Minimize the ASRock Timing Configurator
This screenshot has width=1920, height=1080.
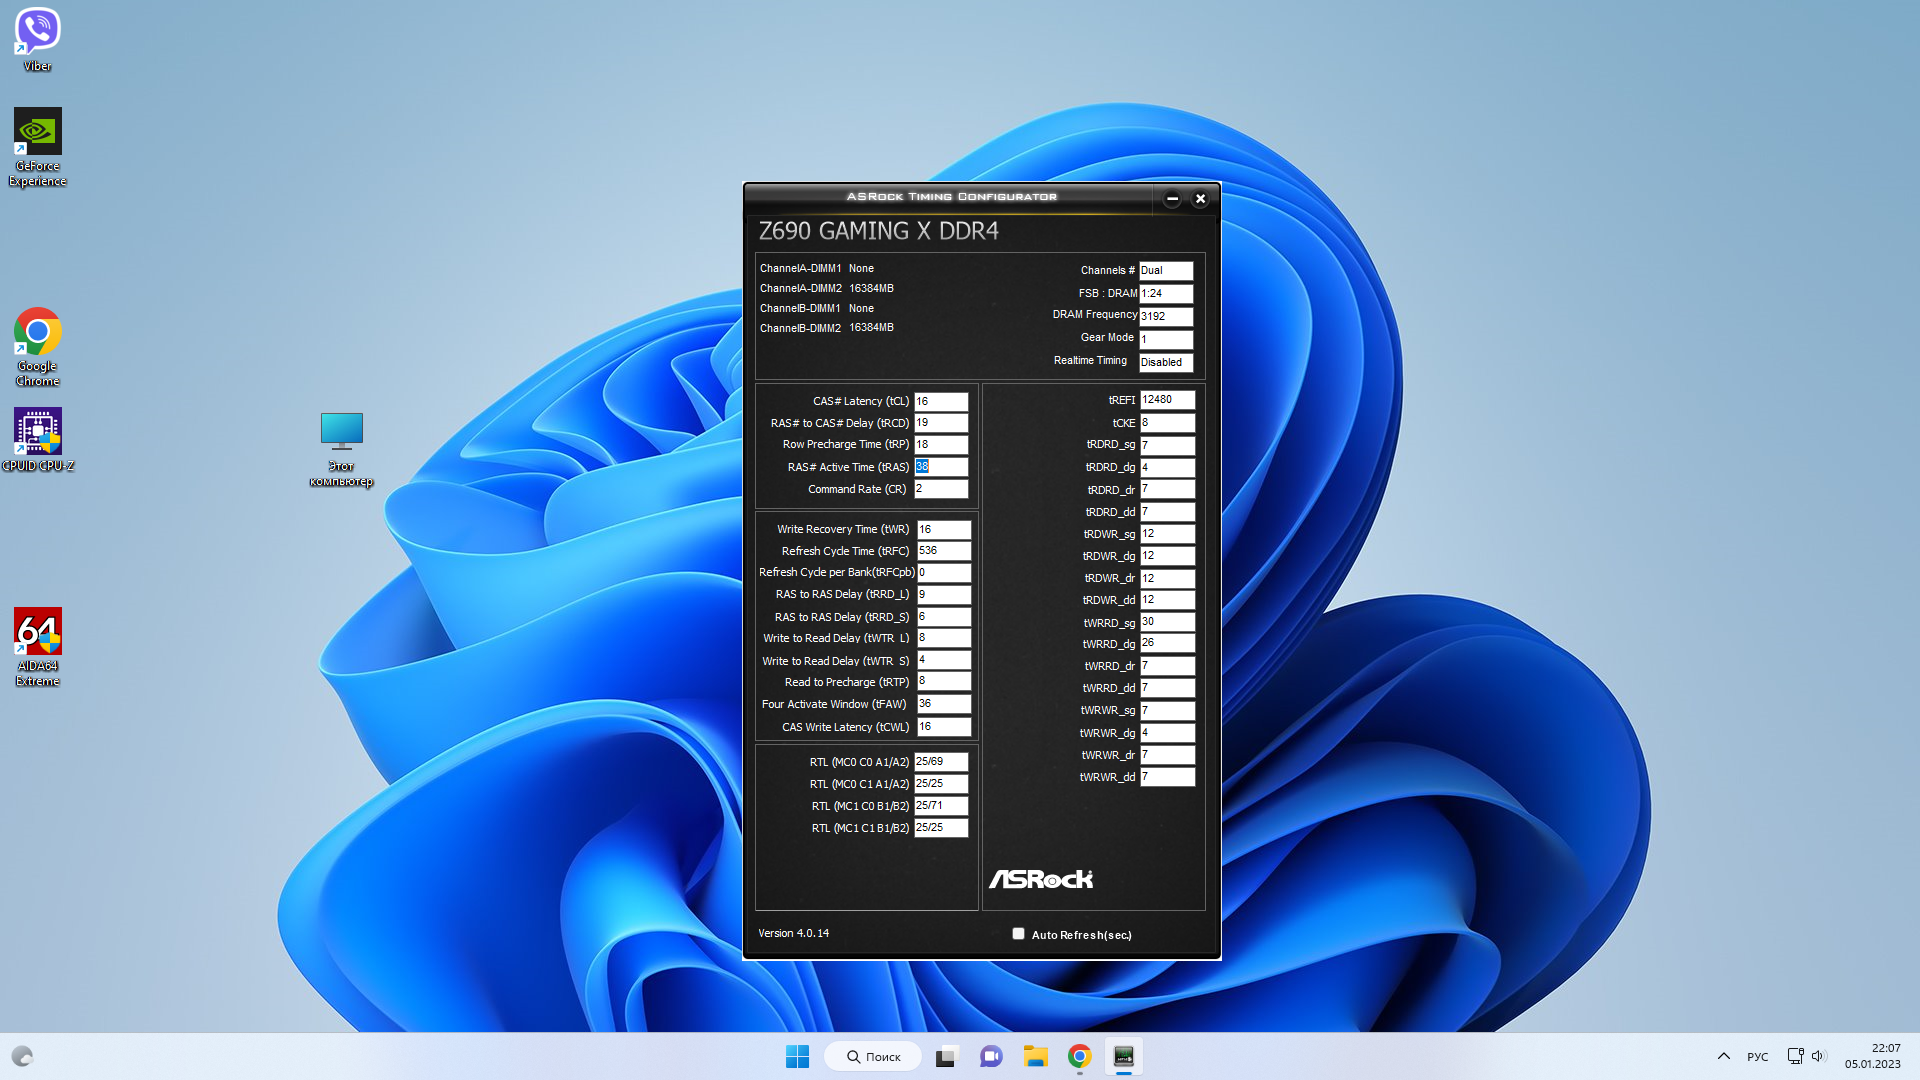pyautogui.click(x=1172, y=198)
